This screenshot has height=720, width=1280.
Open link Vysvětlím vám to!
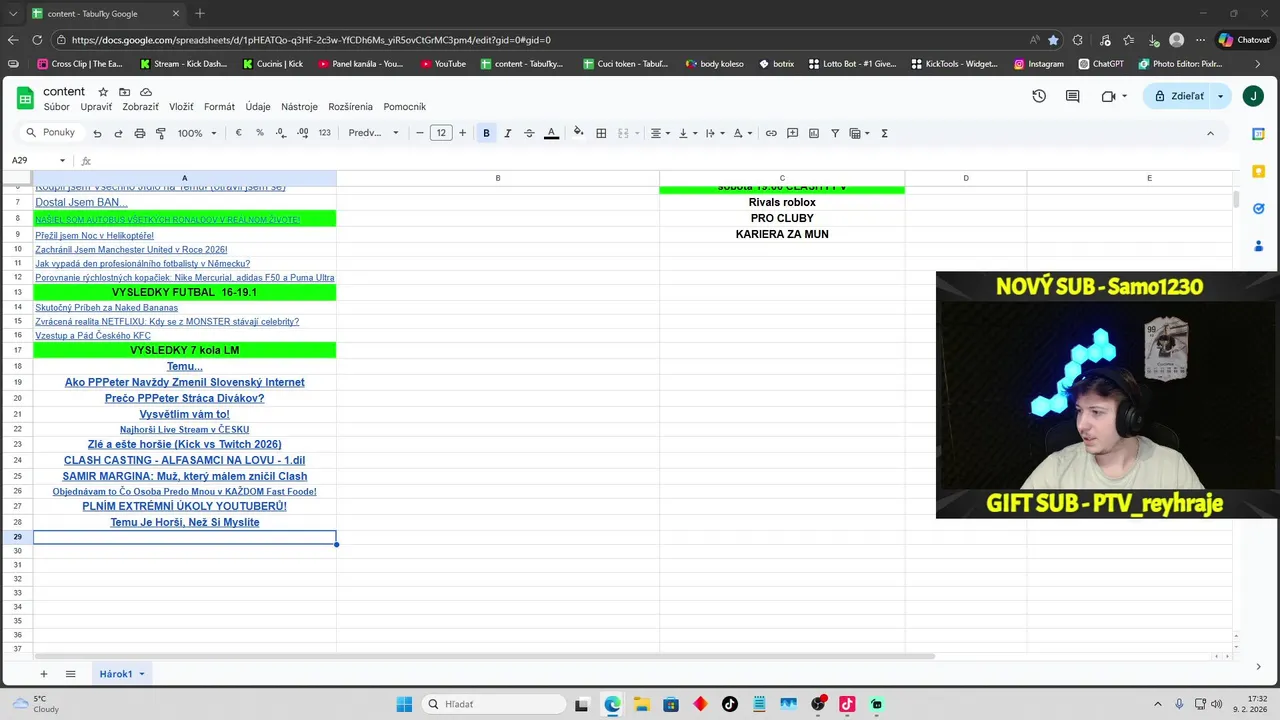click(x=185, y=414)
